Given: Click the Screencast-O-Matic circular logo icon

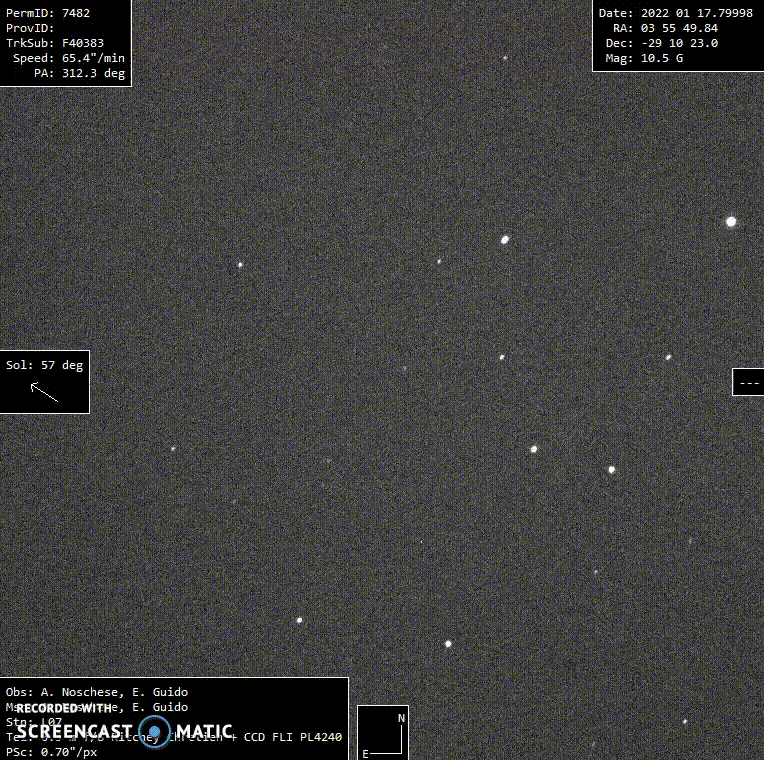Looking at the screenshot, I should [154, 731].
